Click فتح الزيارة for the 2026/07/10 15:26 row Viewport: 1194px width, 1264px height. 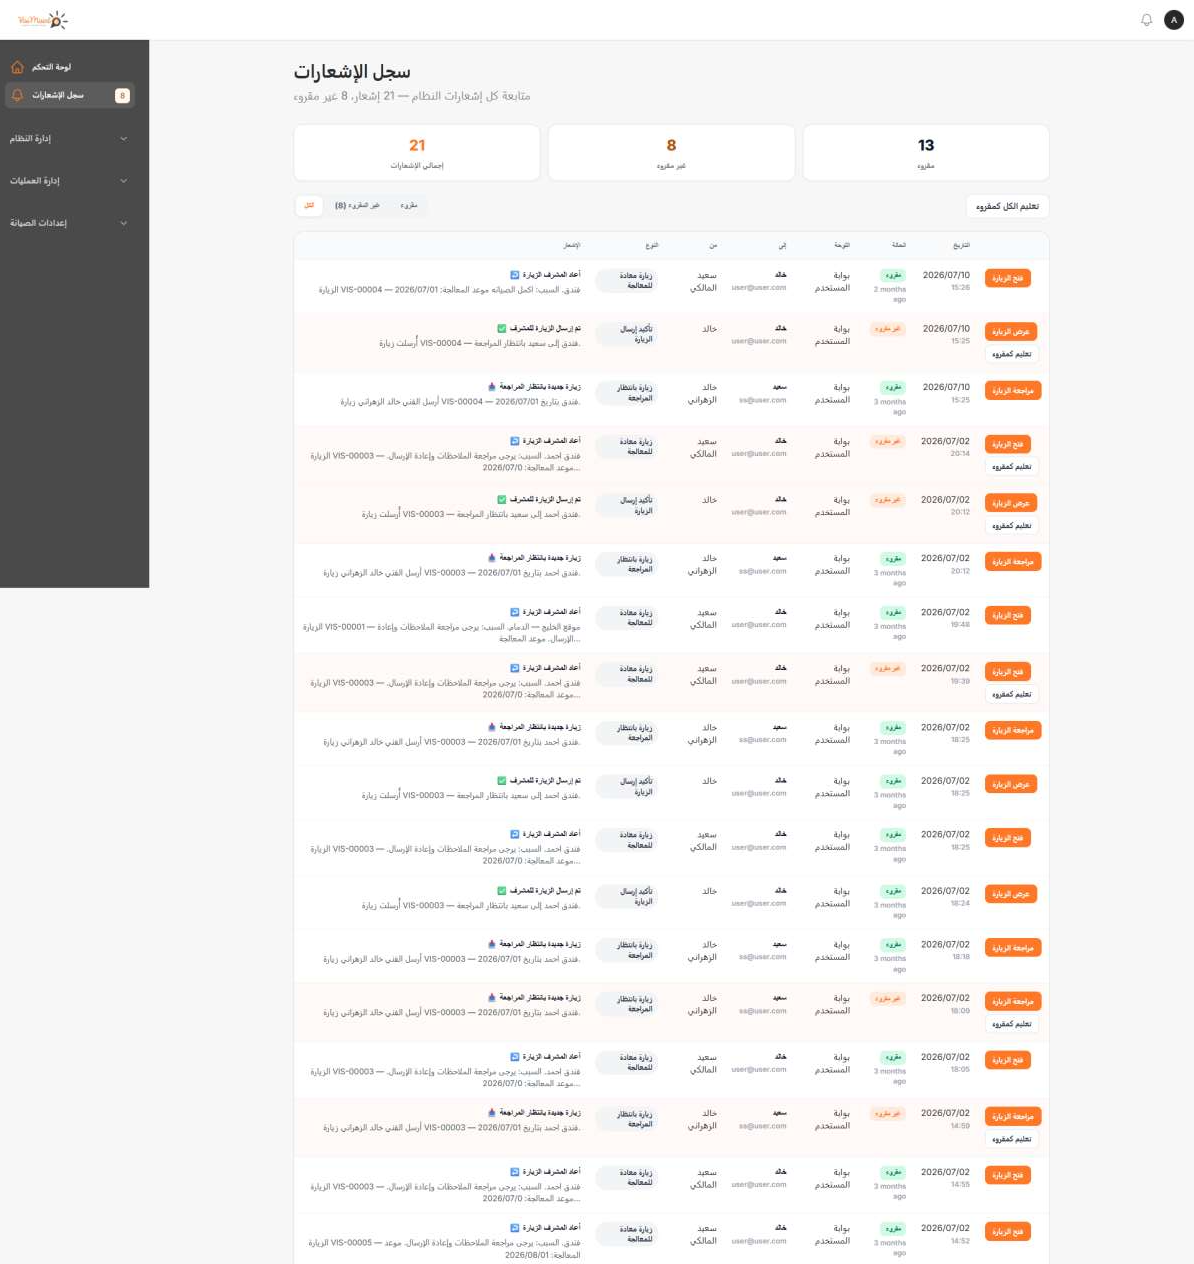pos(1007,278)
